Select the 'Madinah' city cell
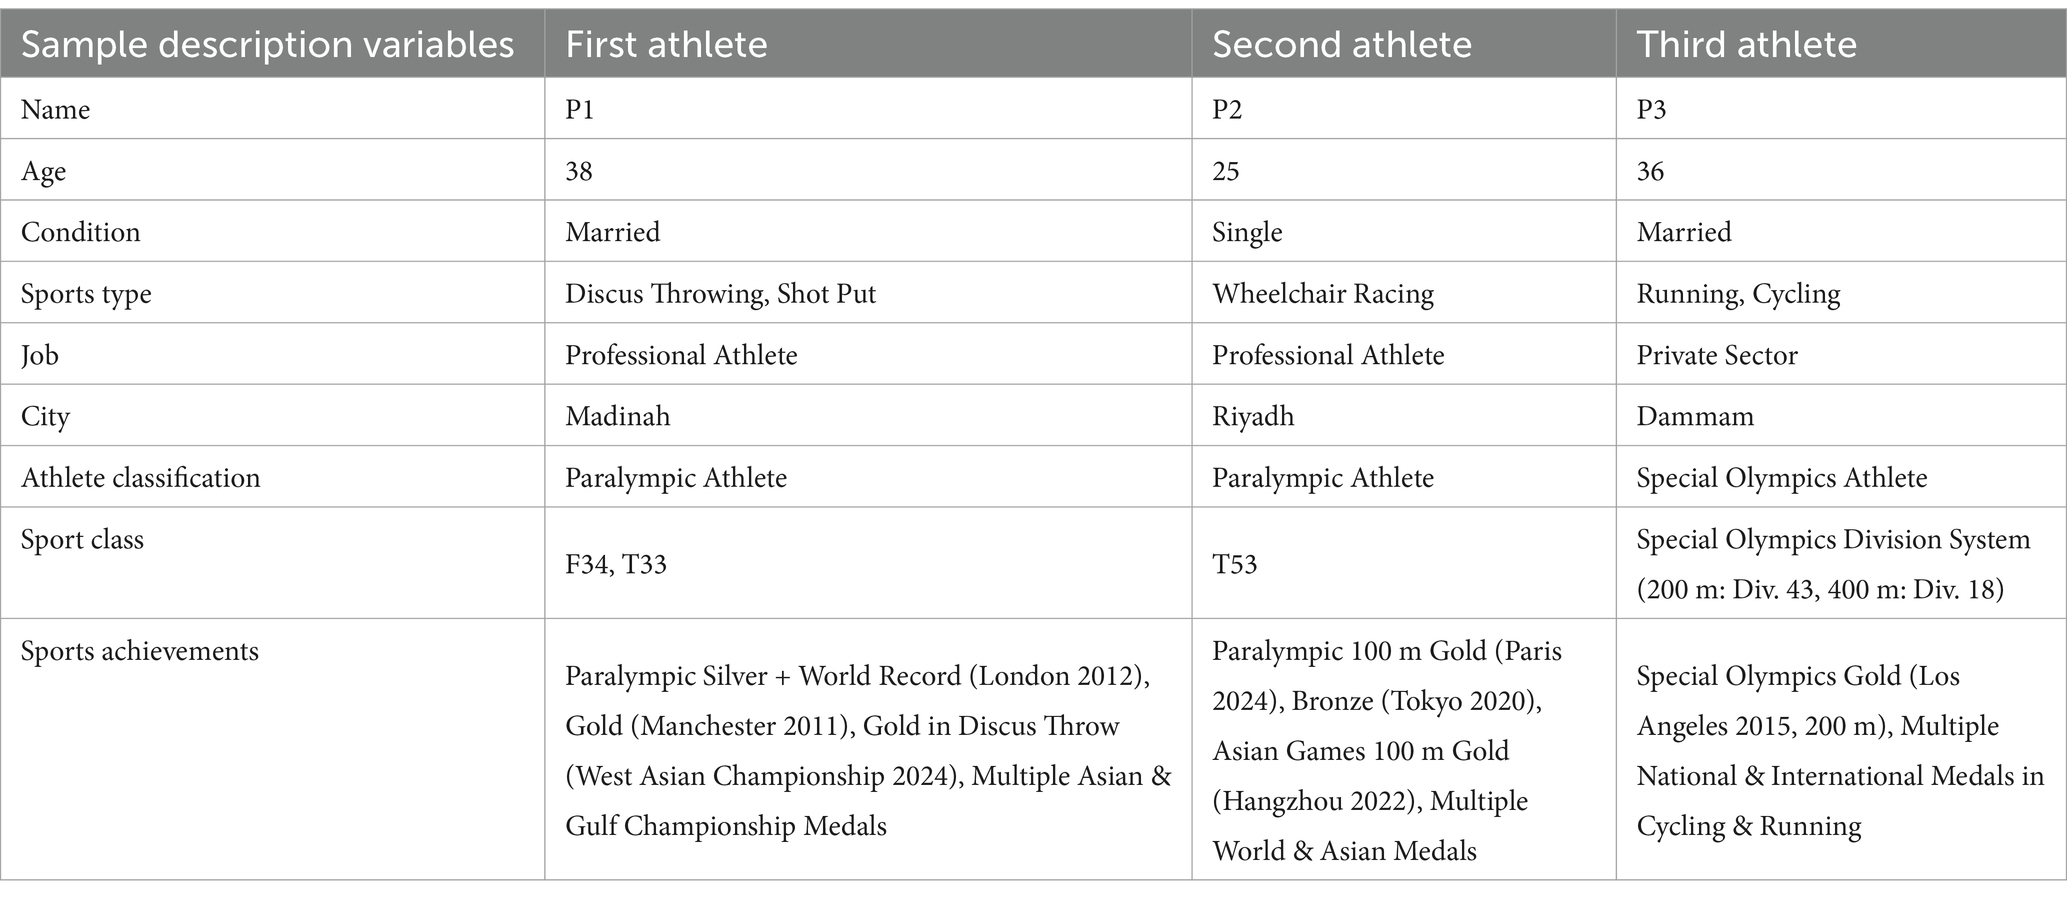The image size is (2067, 898). point(868,416)
